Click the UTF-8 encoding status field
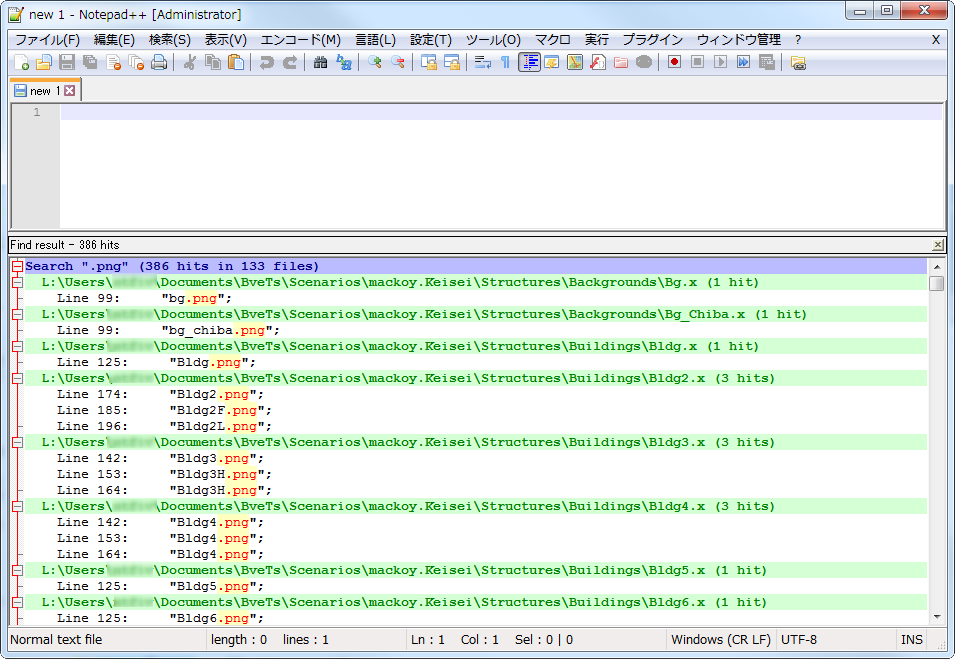 click(x=836, y=640)
